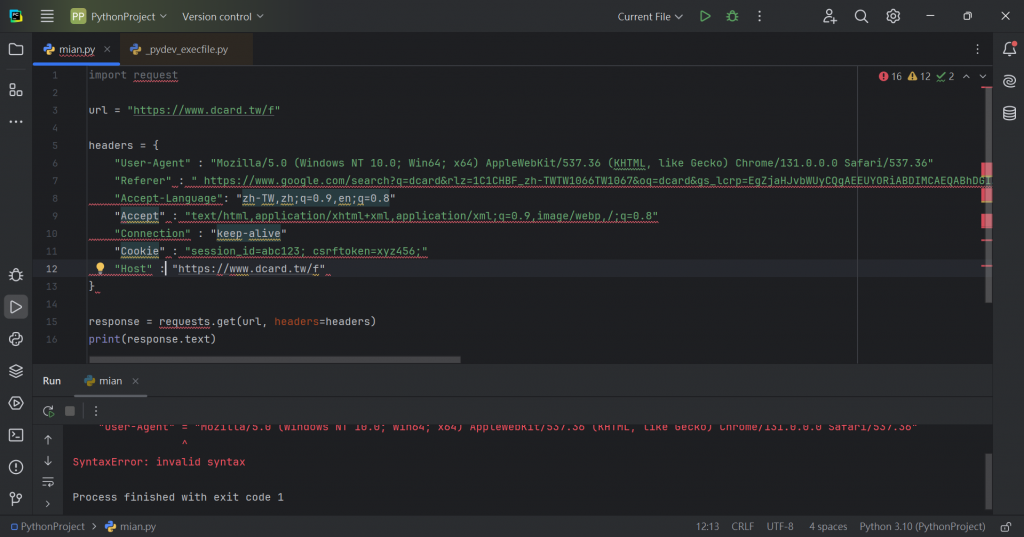This screenshot has width=1024, height=537.
Task: Click the Run panel title label
Action: 52,381
